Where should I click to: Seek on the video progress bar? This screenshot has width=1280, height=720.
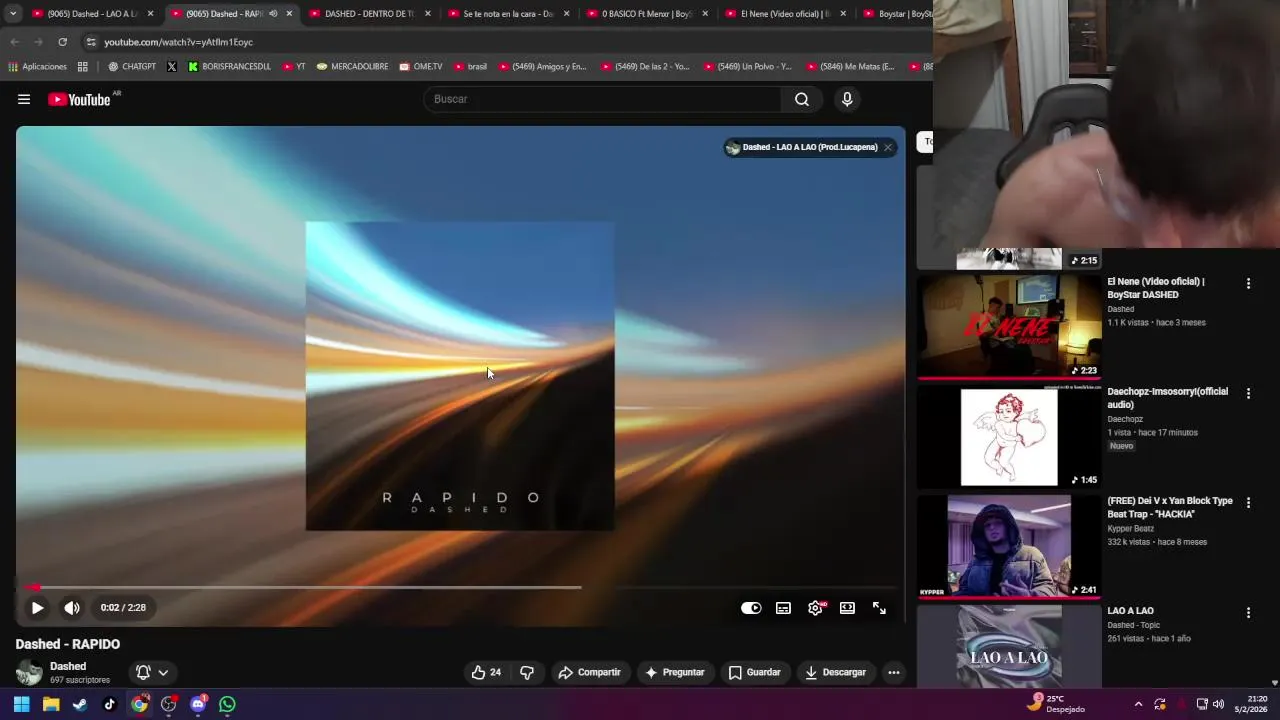point(460,587)
